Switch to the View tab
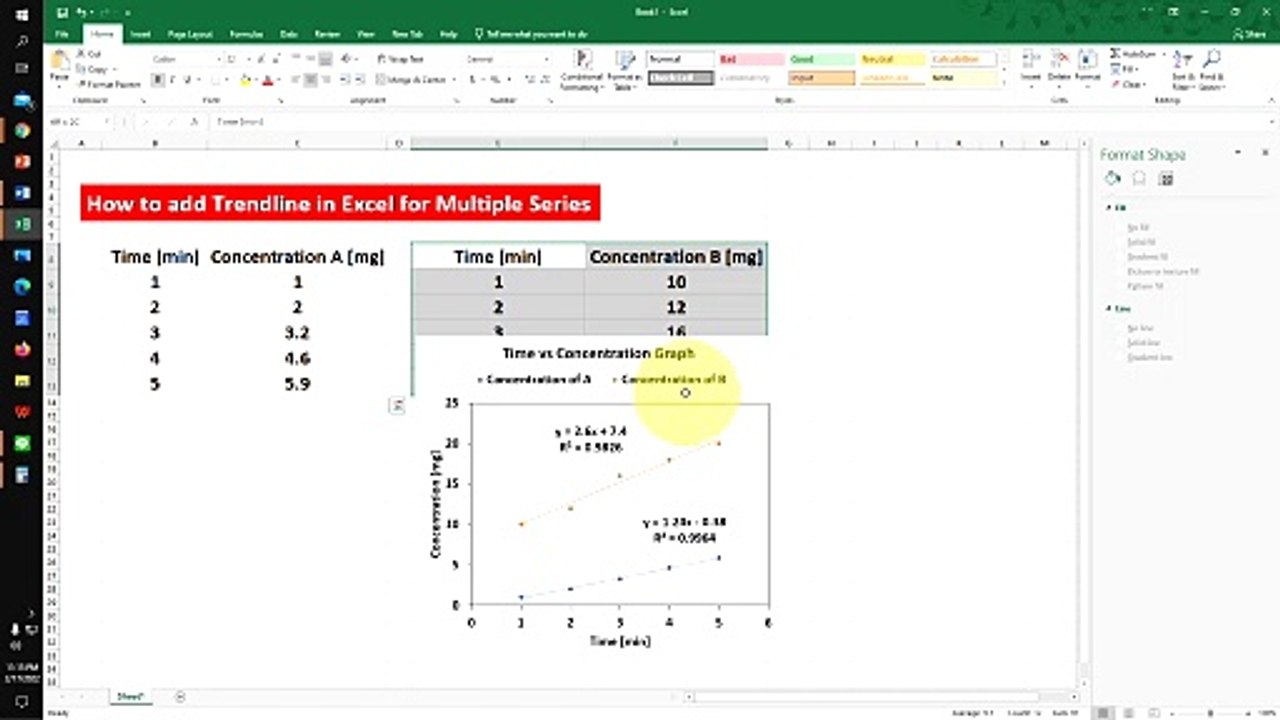Image resolution: width=1280 pixels, height=720 pixels. 365,34
